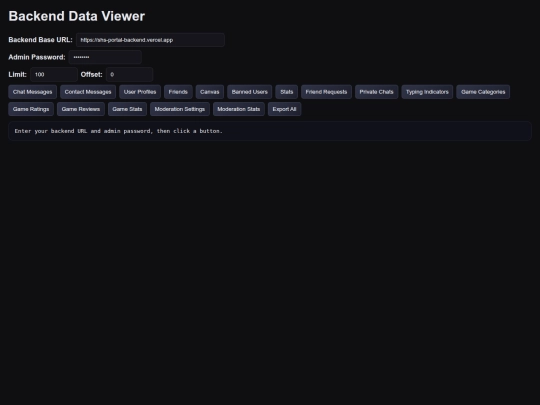Fetch the Friends list
The width and height of the screenshot is (540, 405).
[x=178, y=92]
